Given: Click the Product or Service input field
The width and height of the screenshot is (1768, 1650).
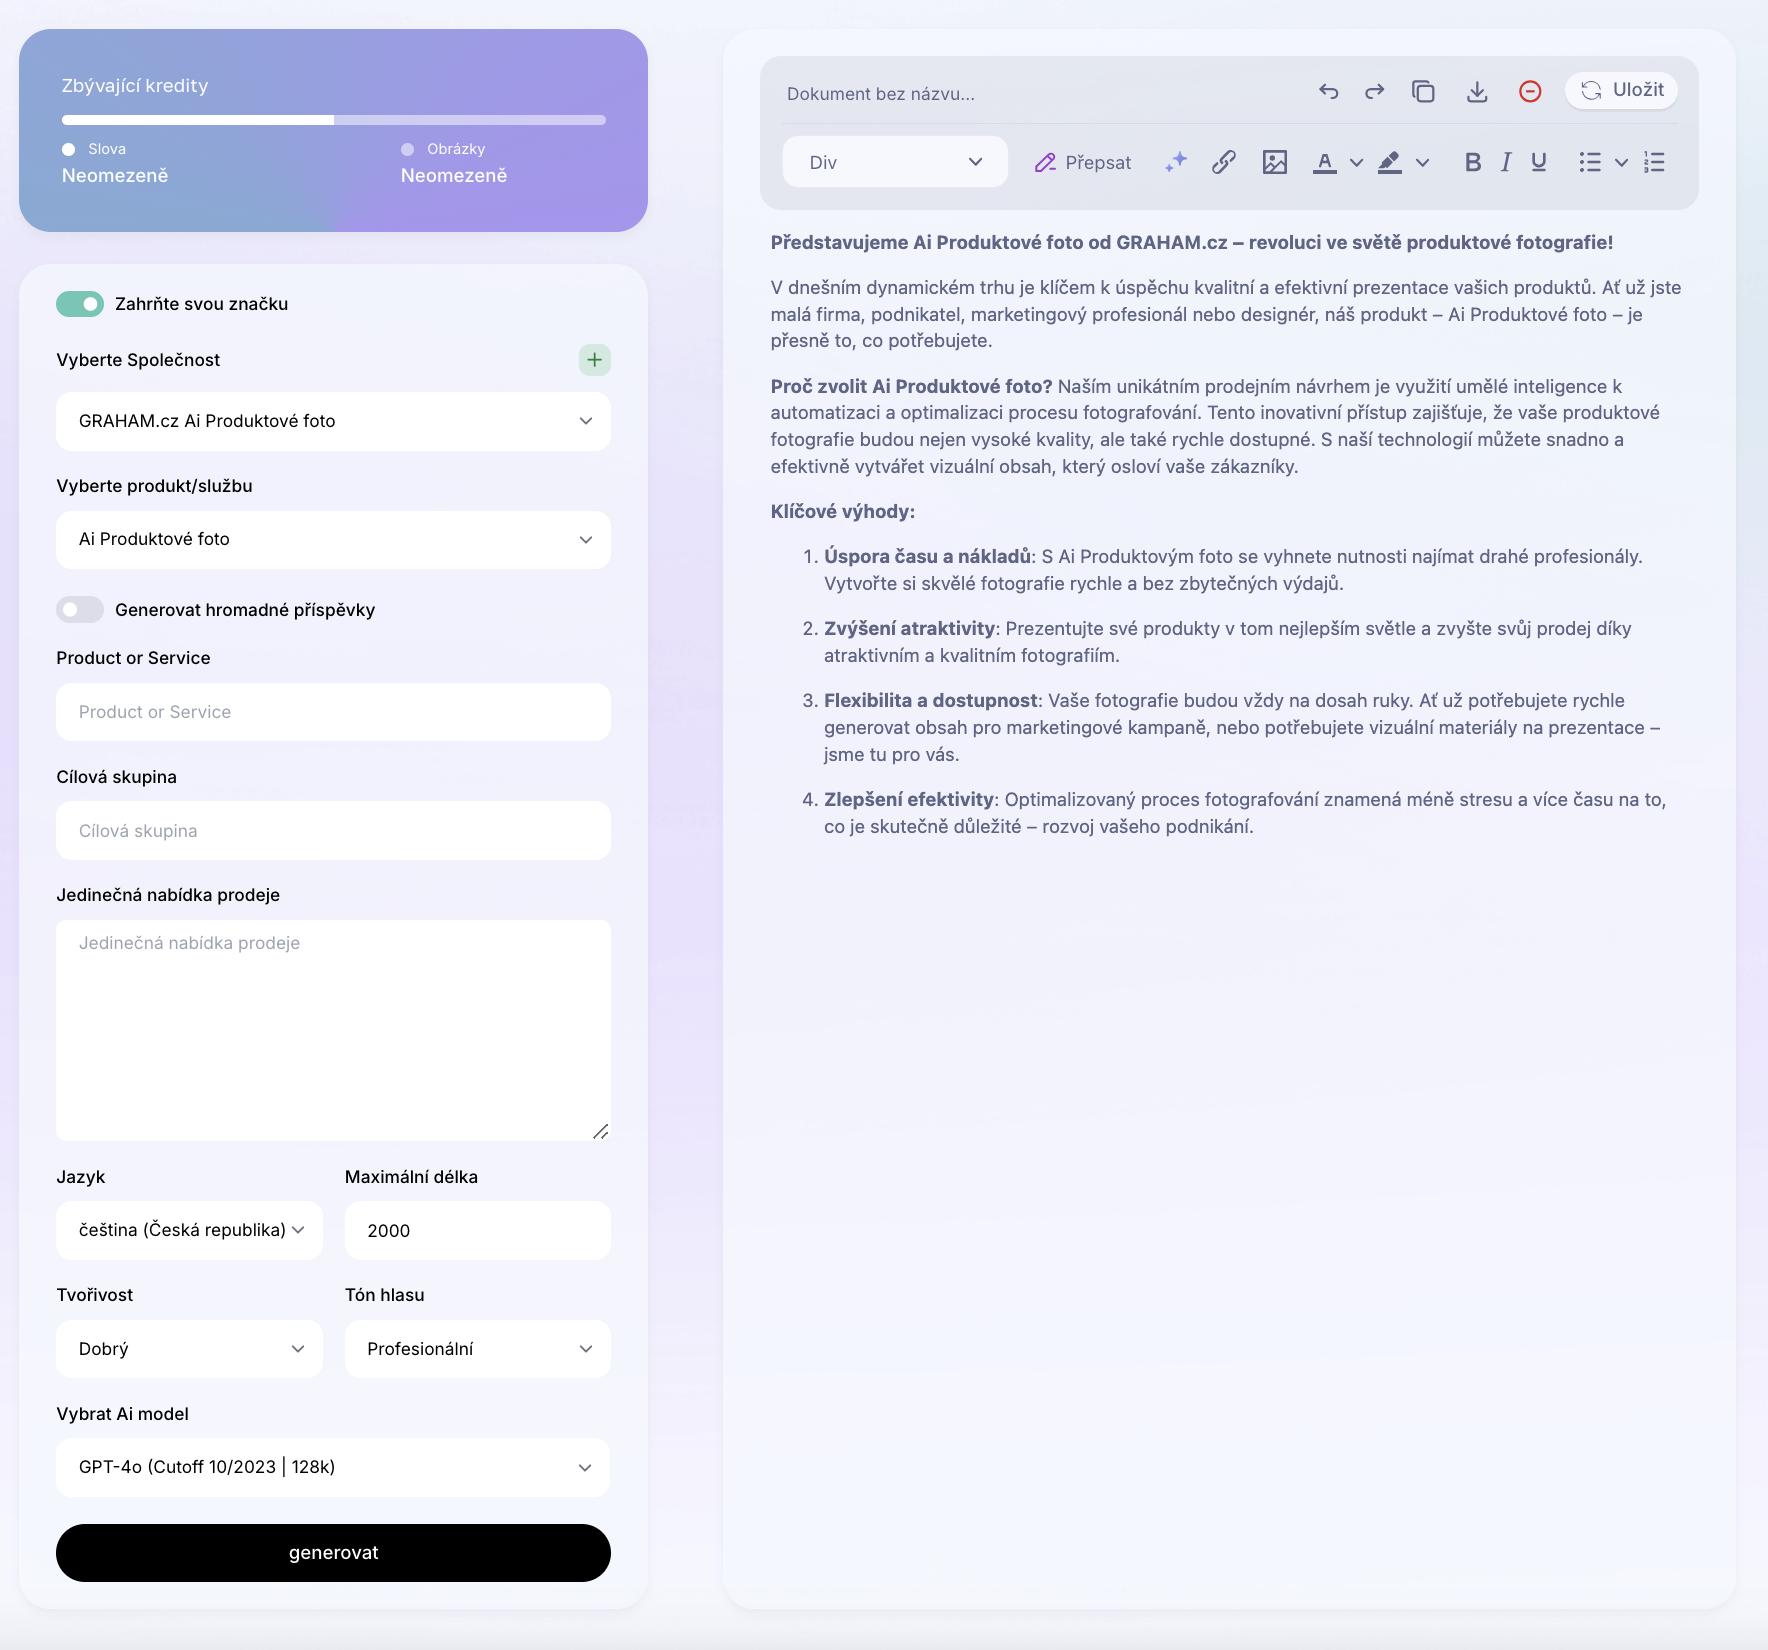Looking at the screenshot, I should coord(333,712).
